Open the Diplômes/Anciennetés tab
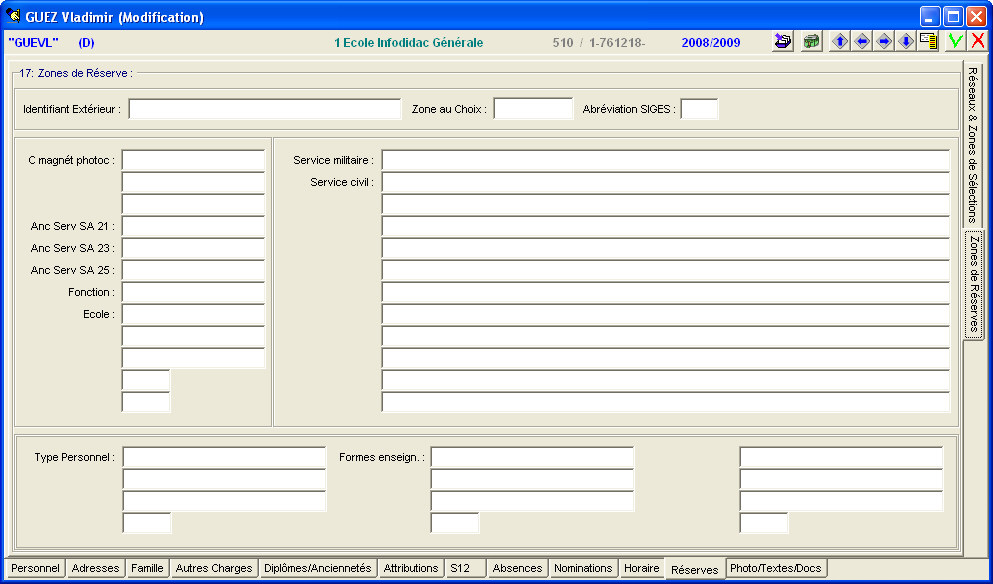This screenshot has height=584, width=993. click(318, 568)
